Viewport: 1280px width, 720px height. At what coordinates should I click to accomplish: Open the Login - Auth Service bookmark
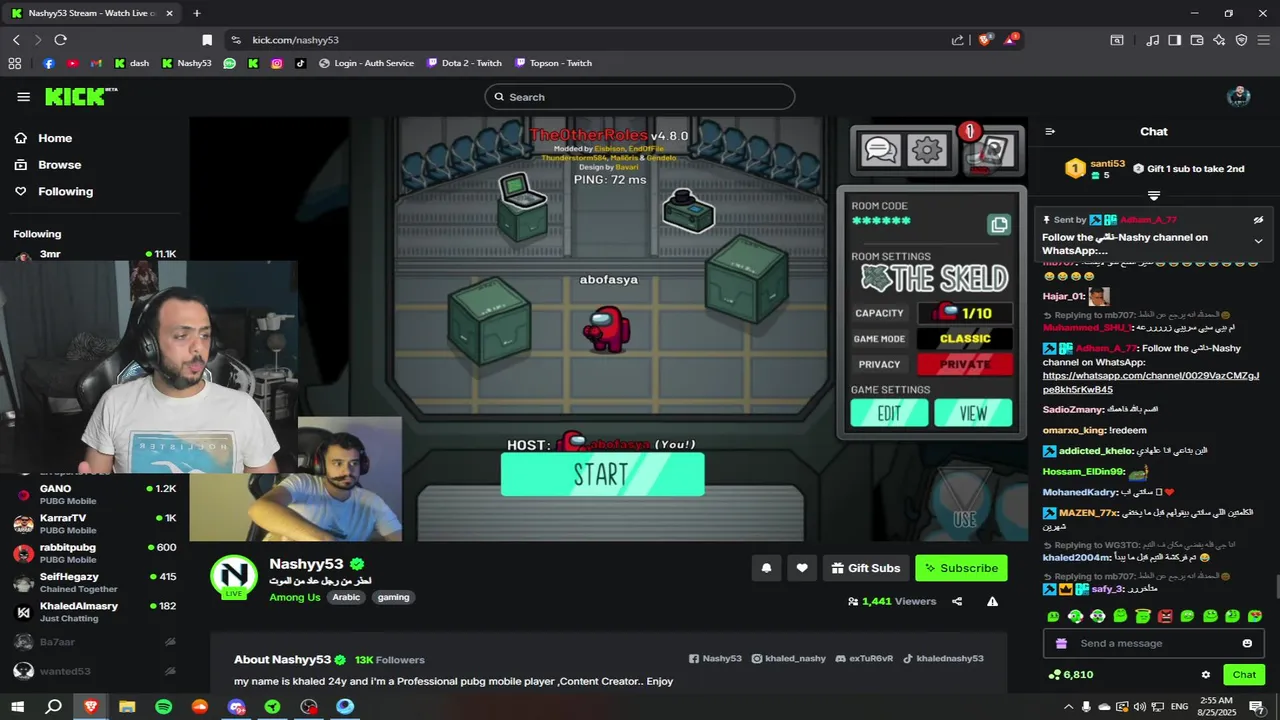(366, 63)
